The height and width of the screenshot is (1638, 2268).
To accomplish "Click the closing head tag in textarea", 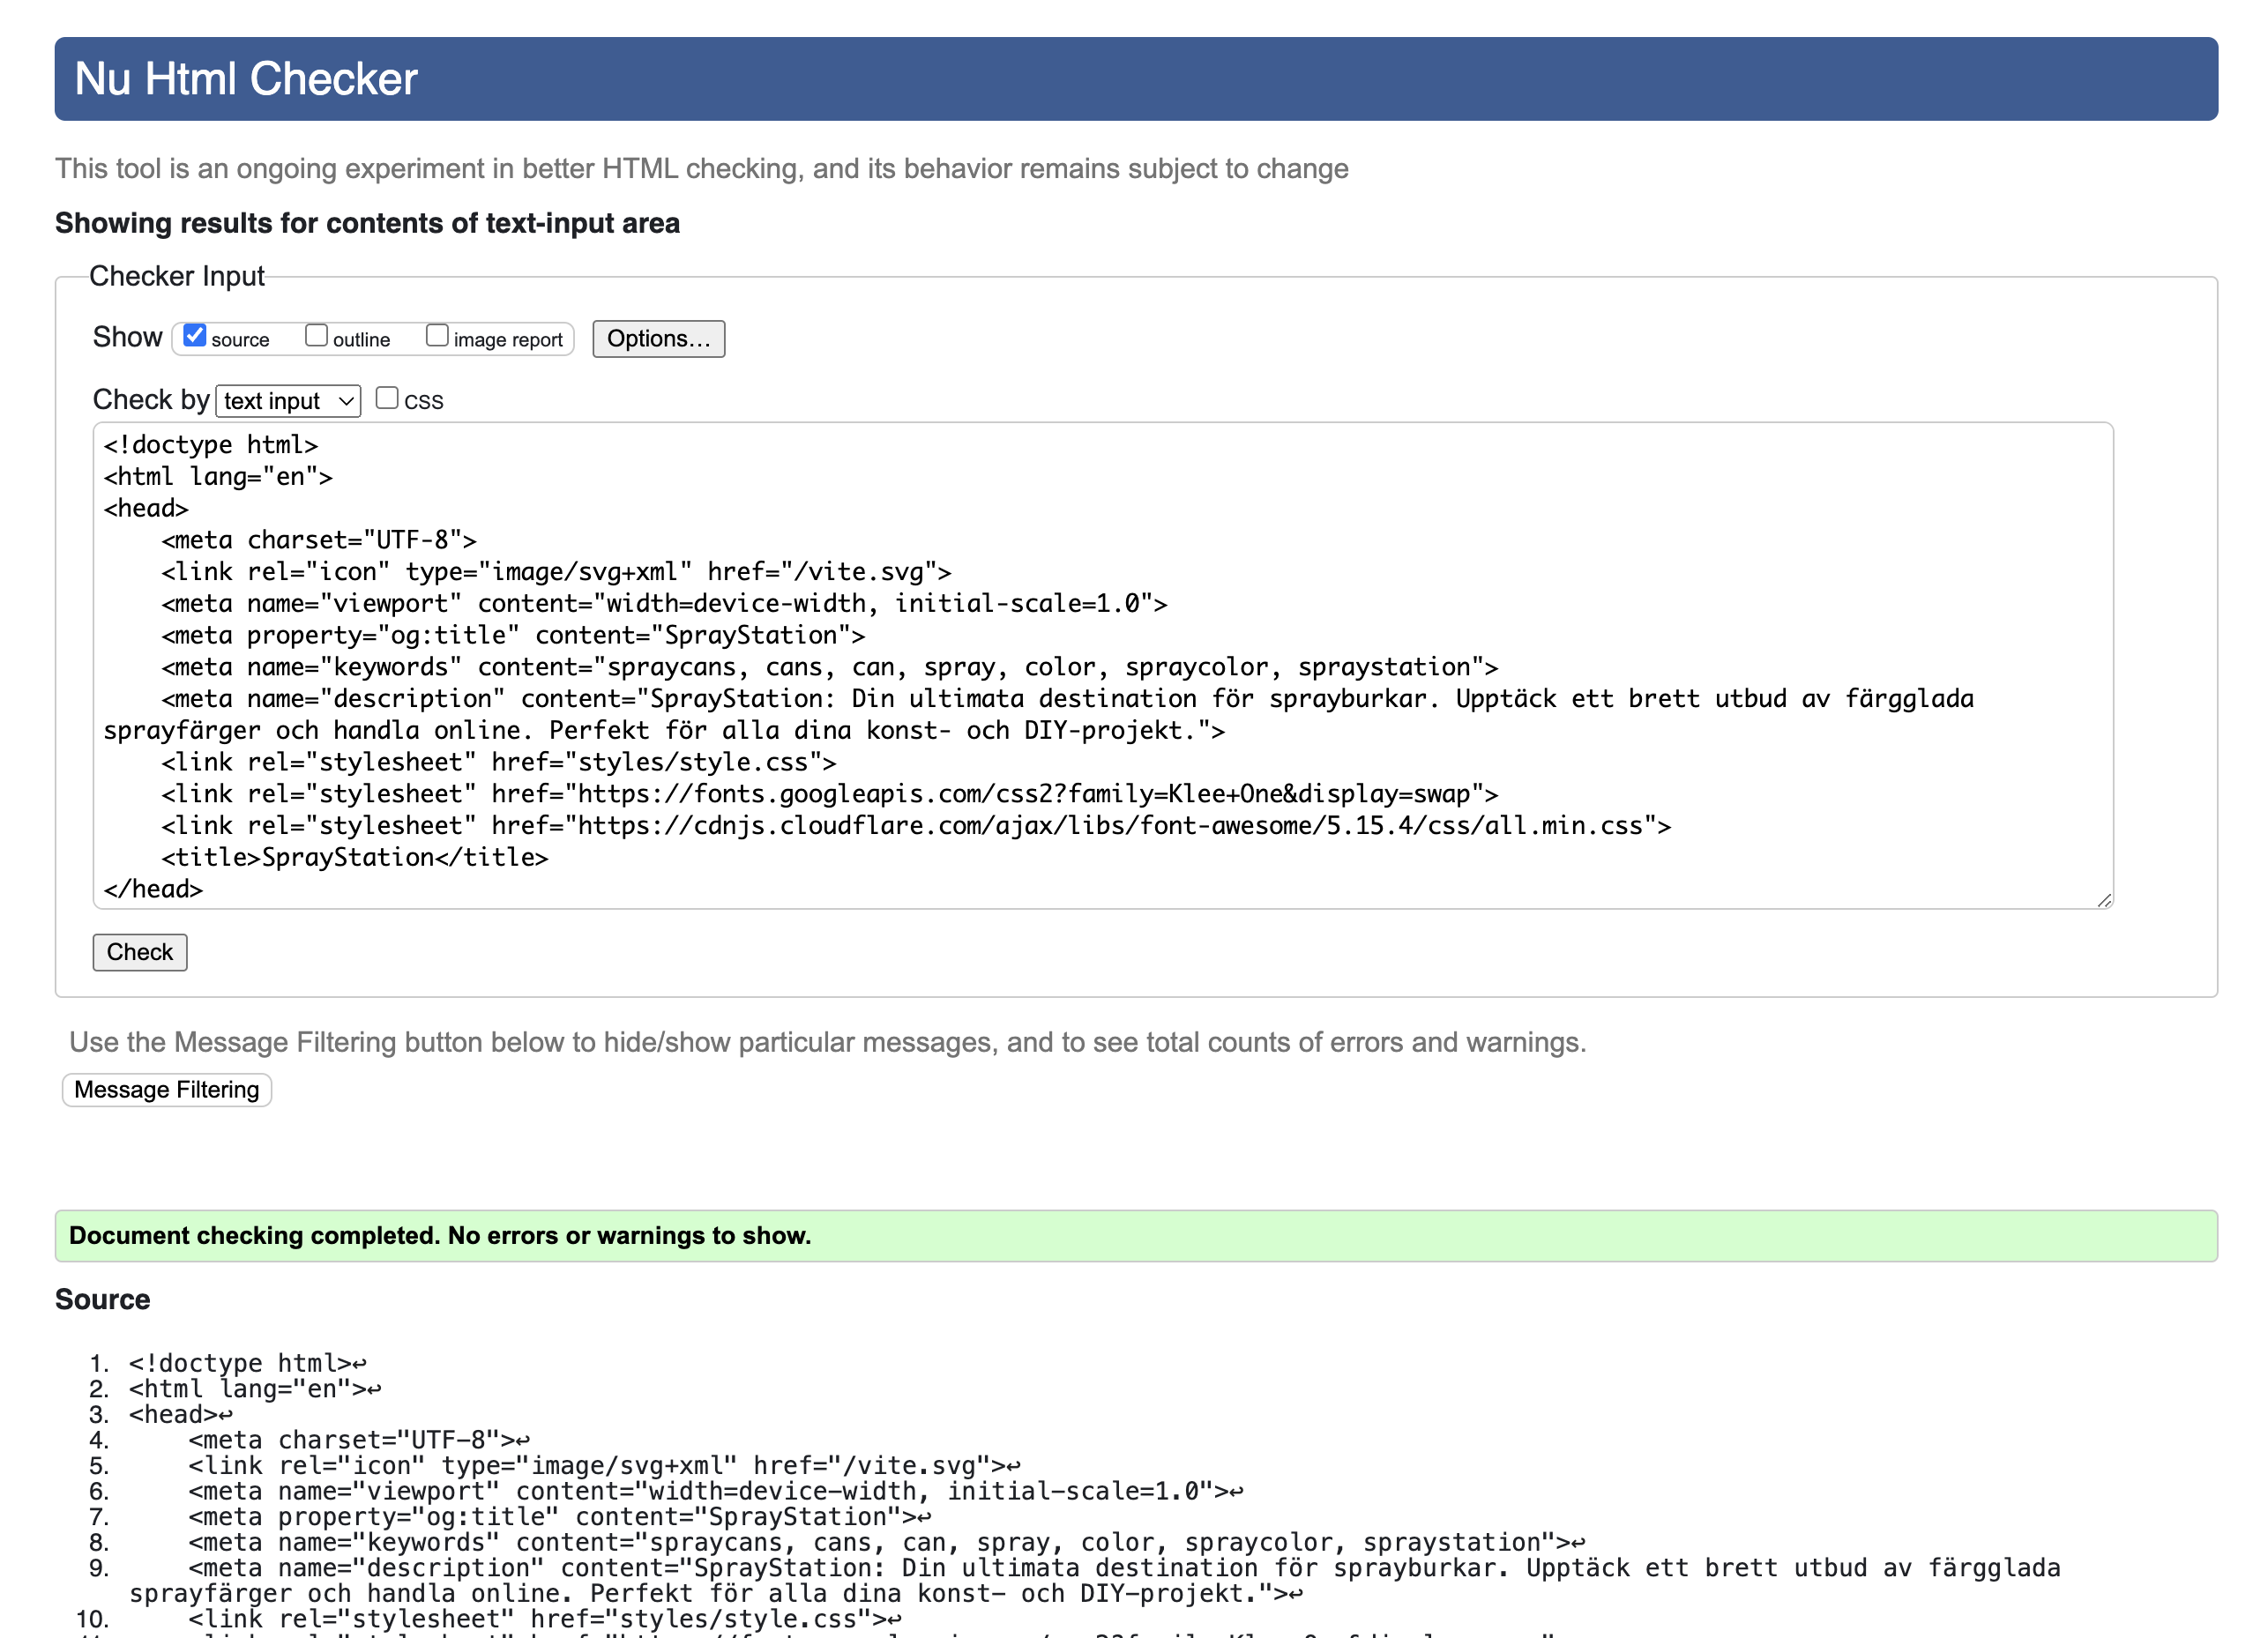I will coord(153,889).
